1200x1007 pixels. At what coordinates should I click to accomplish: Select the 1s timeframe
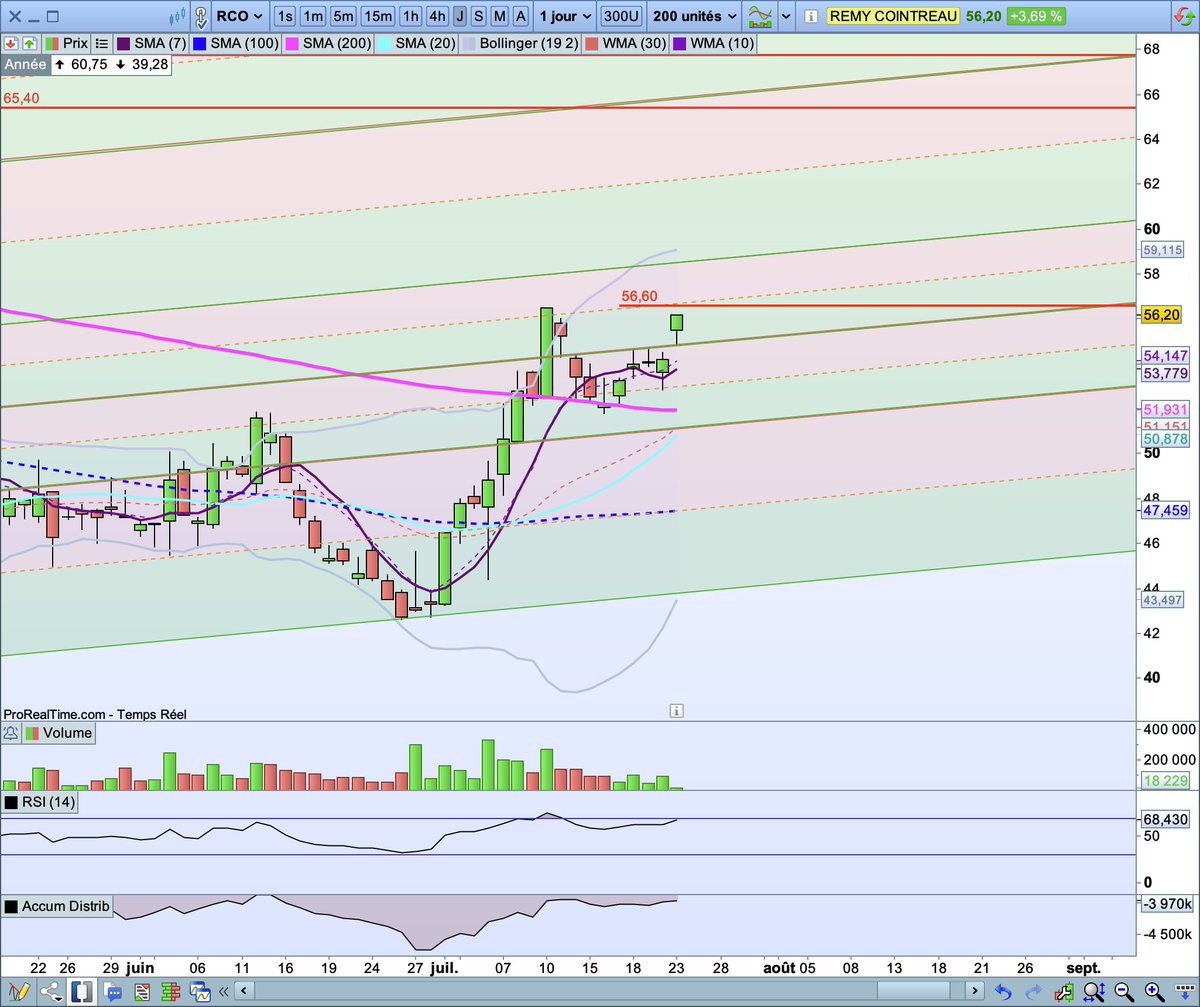click(285, 16)
